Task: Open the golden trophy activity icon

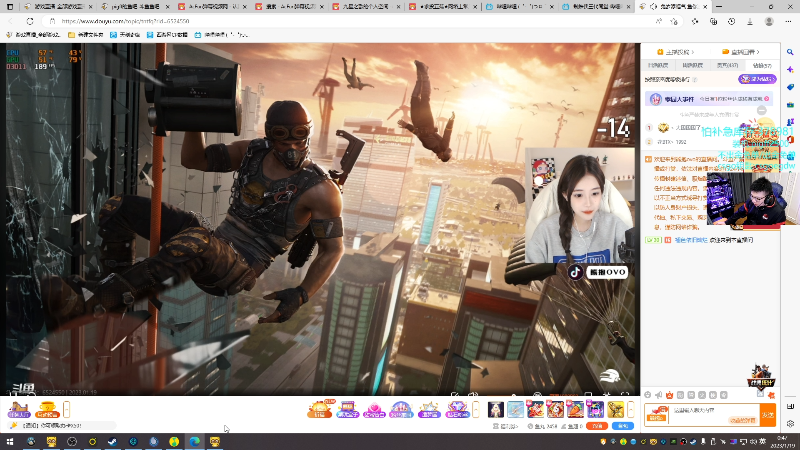Action: coord(47,409)
